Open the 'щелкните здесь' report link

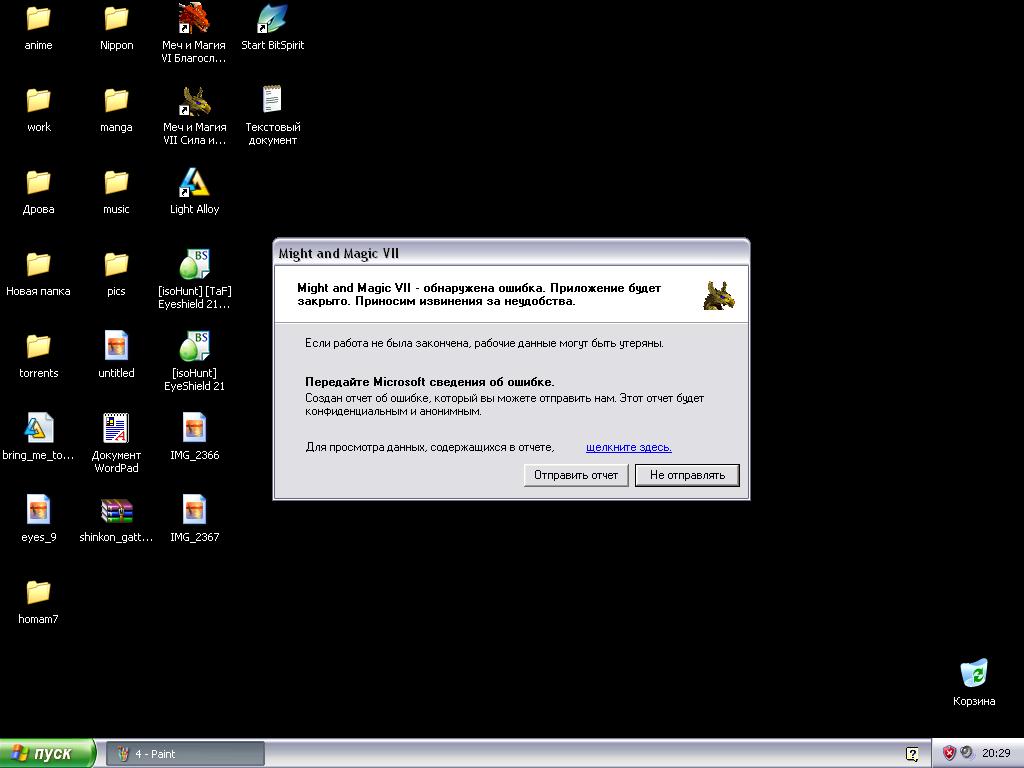(x=628, y=447)
